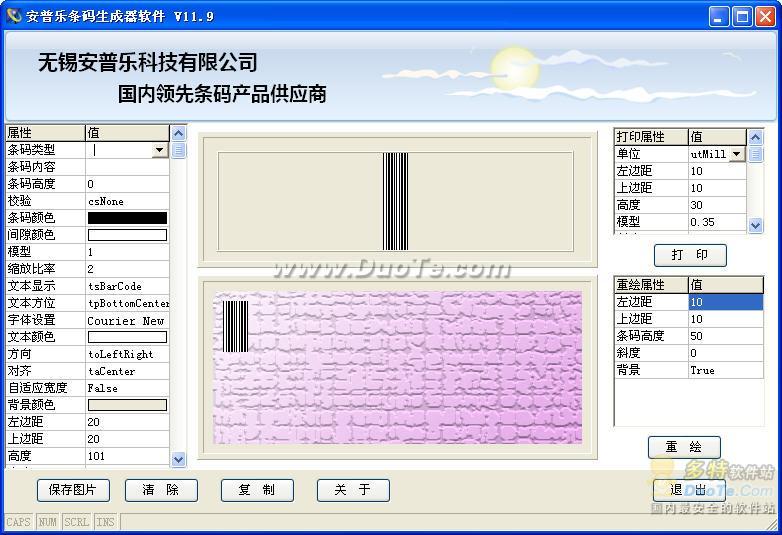Click the 属性 column header

click(x=45, y=133)
